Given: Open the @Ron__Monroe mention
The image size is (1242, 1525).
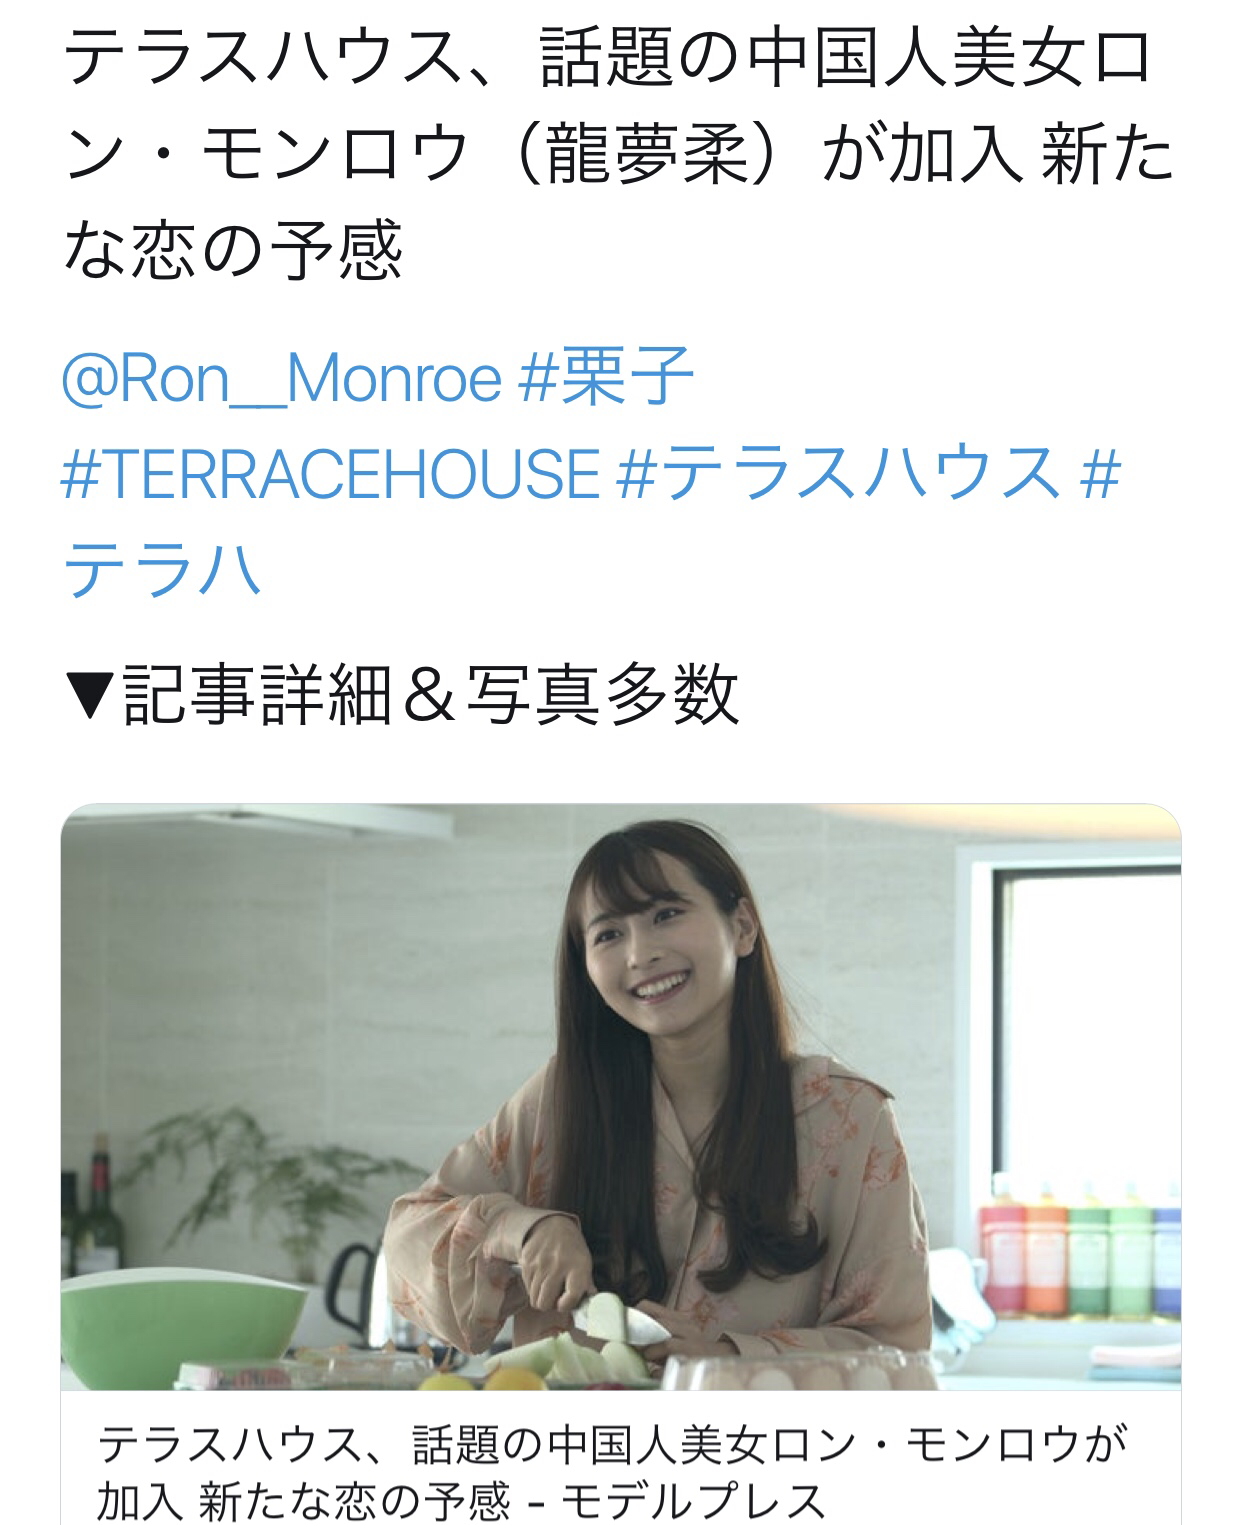Looking at the screenshot, I should pos(281,378).
